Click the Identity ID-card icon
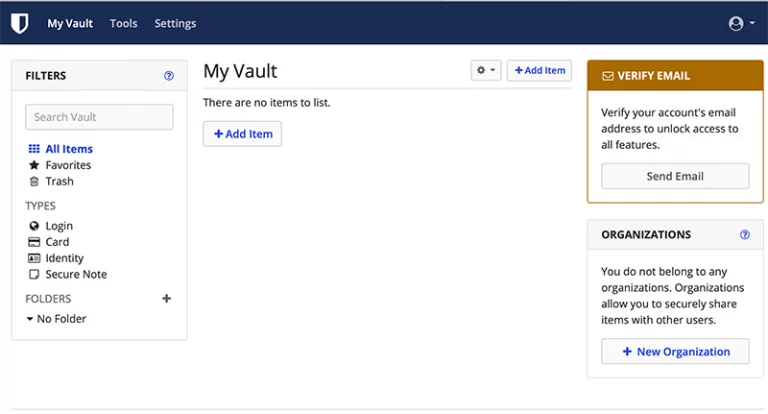 click(x=34, y=258)
